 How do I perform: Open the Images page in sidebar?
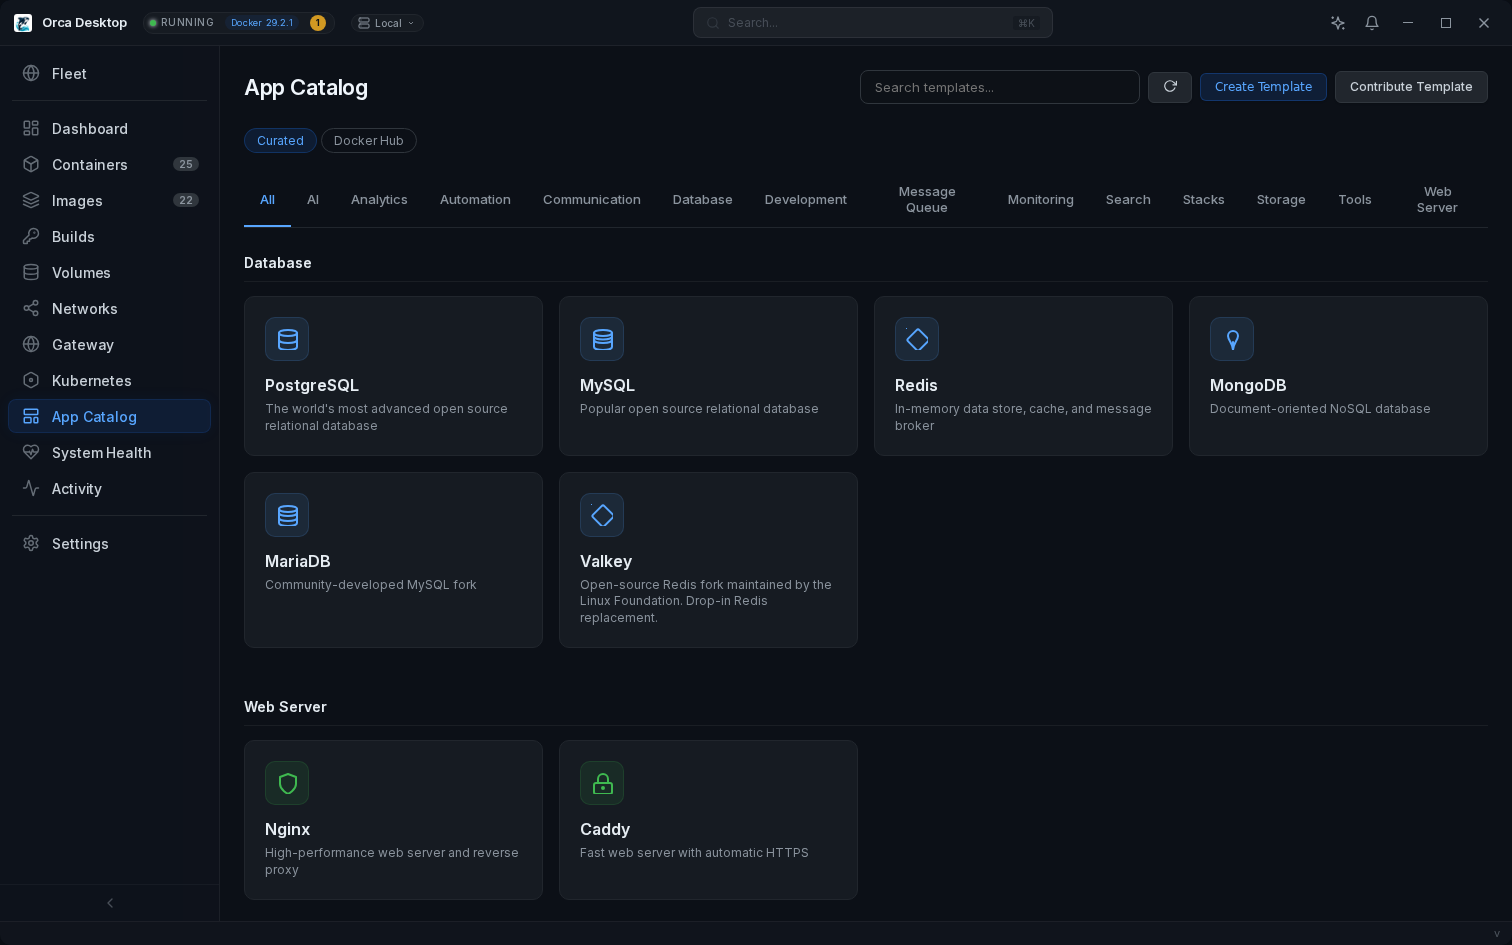pyautogui.click(x=110, y=200)
